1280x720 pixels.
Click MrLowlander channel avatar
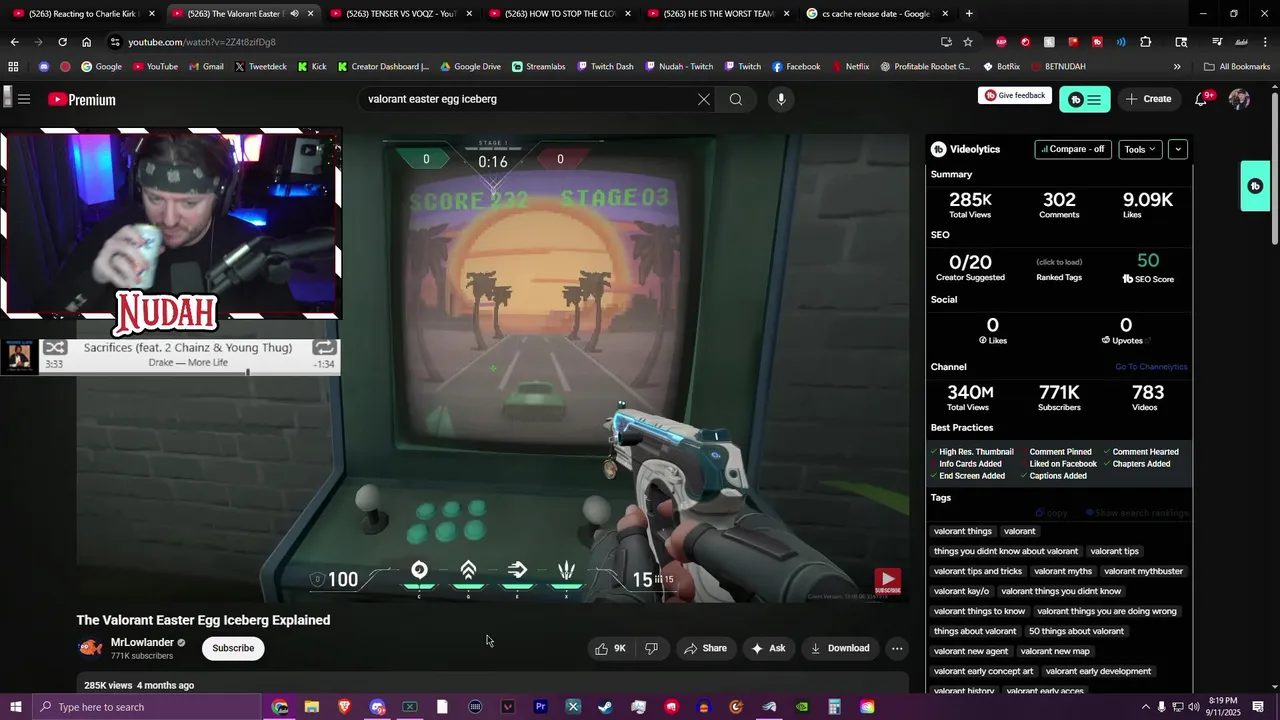click(x=90, y=648)
